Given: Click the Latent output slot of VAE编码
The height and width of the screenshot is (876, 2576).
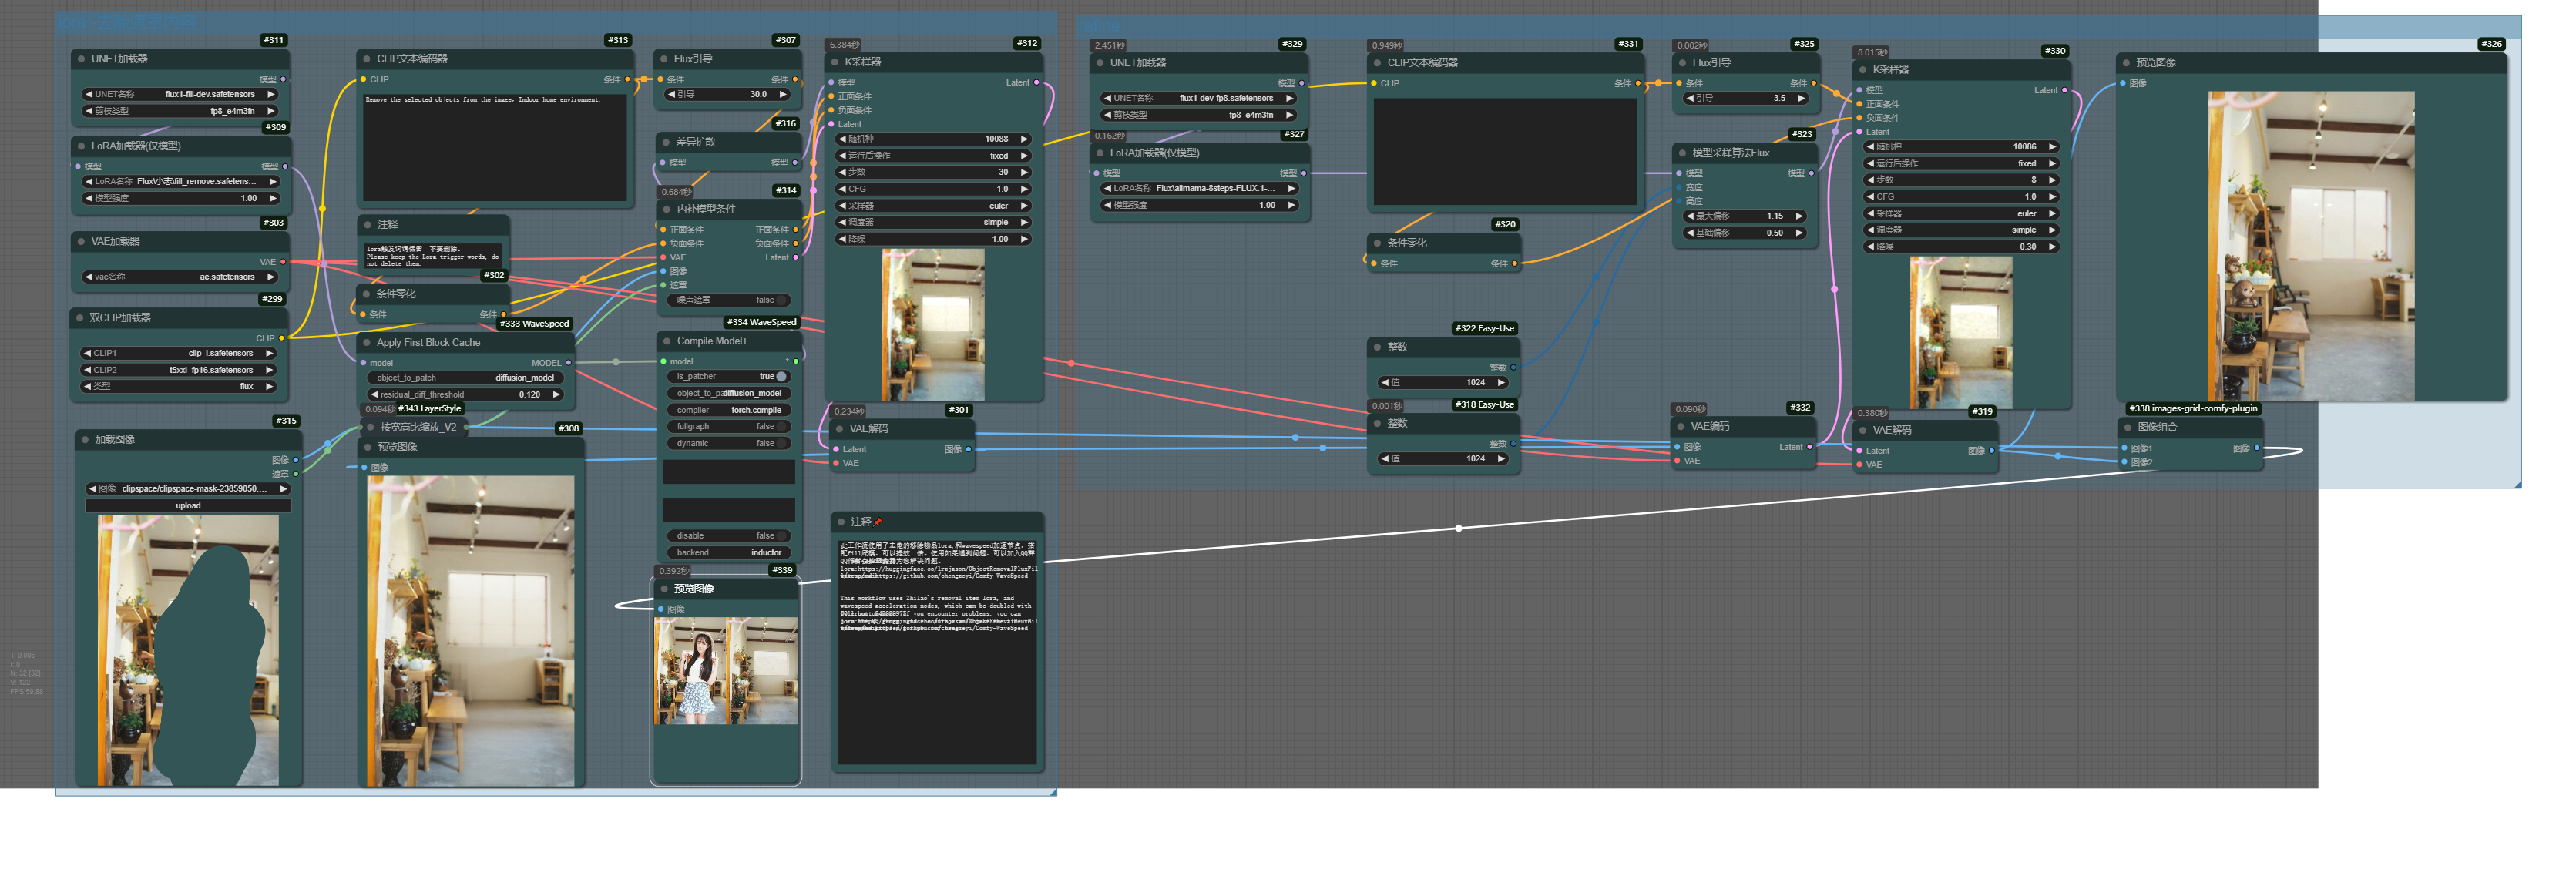Looking at the screenshot, I should coord(1810,447).
